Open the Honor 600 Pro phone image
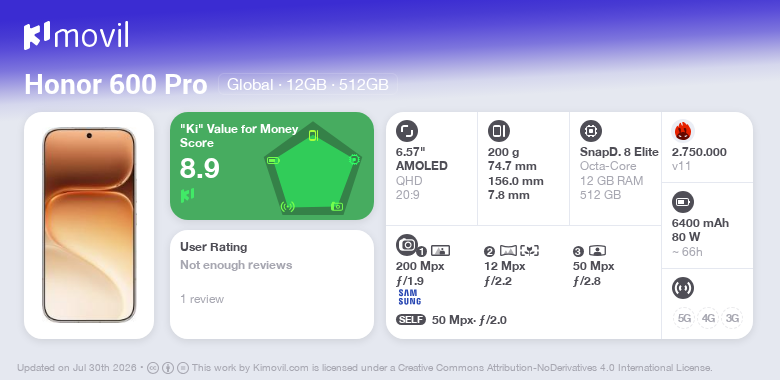Viewport: 780px width, 380px height. coord(89,225)
